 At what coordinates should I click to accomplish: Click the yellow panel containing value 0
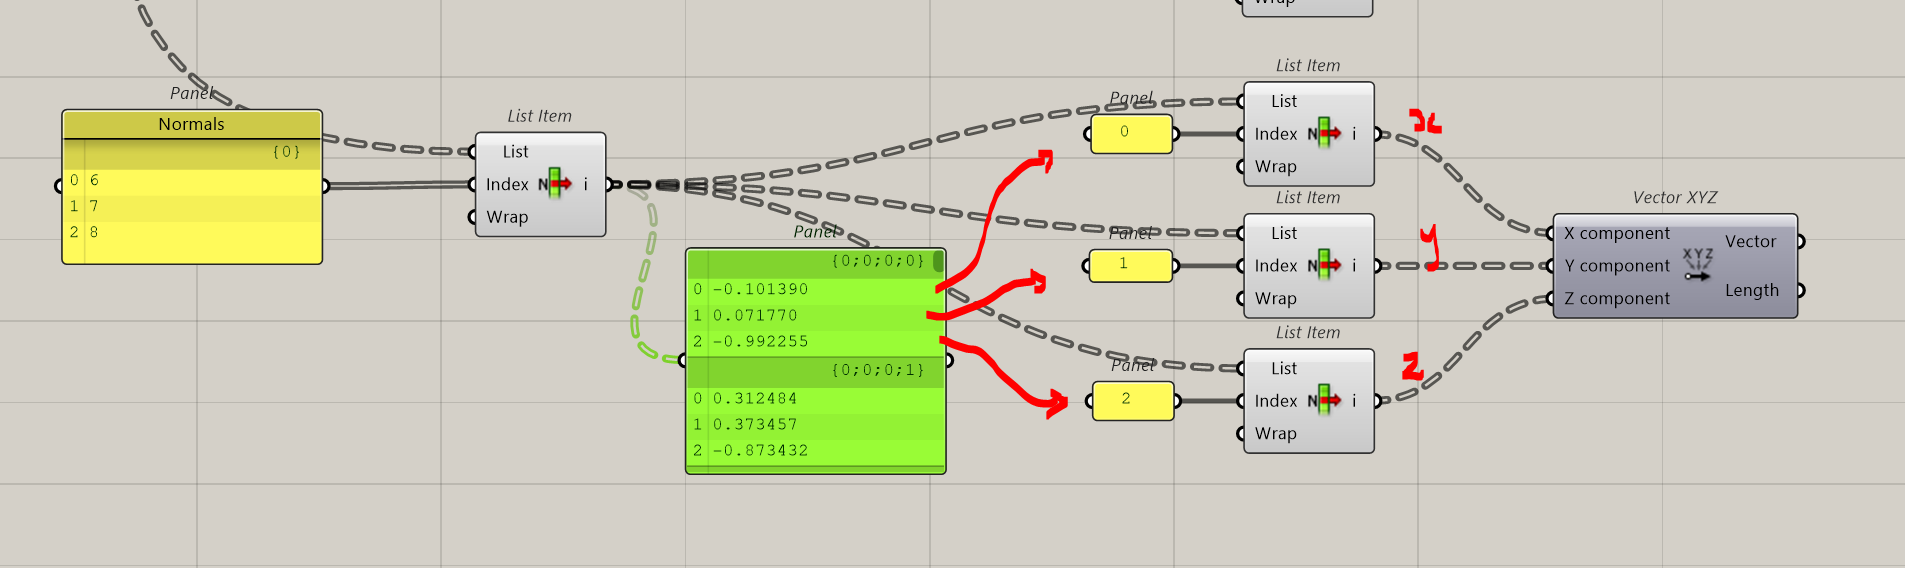click(1131, 133)
